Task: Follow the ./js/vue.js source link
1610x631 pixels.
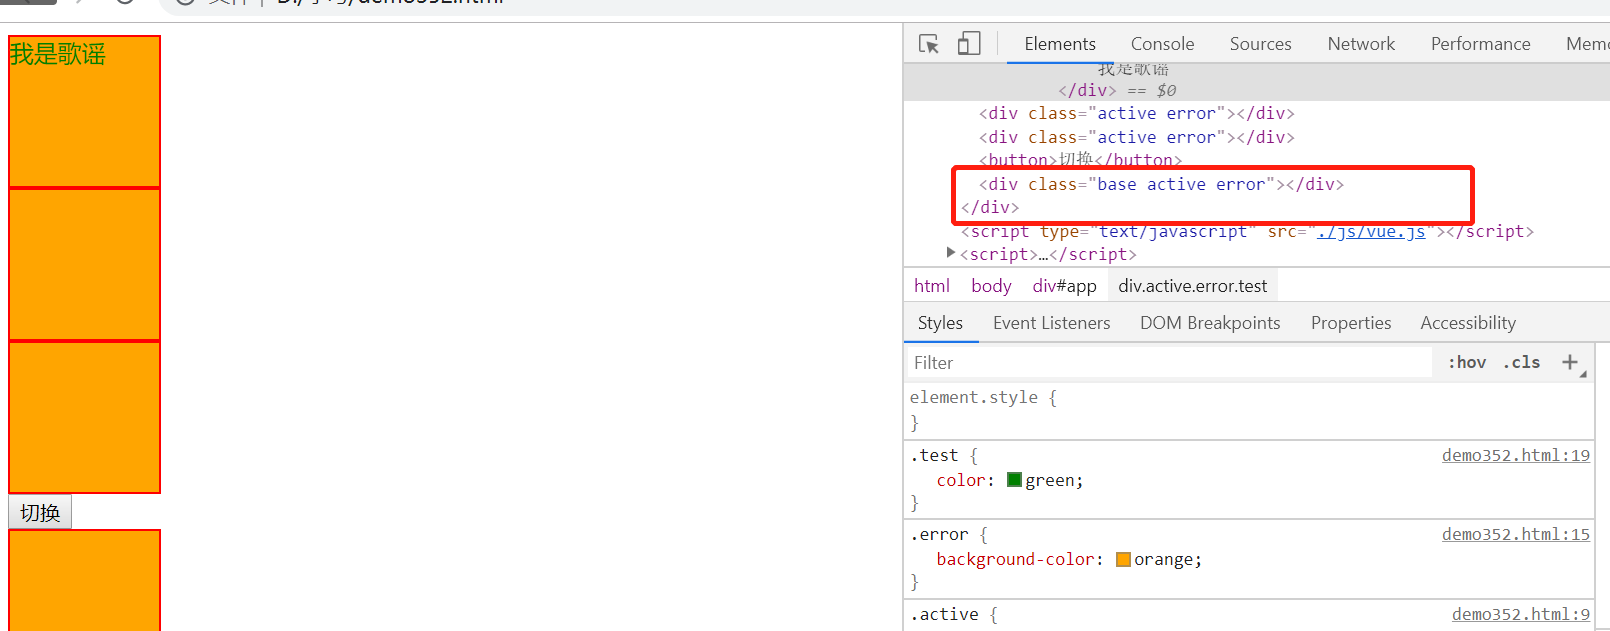Action: (x=1371, y=231)
